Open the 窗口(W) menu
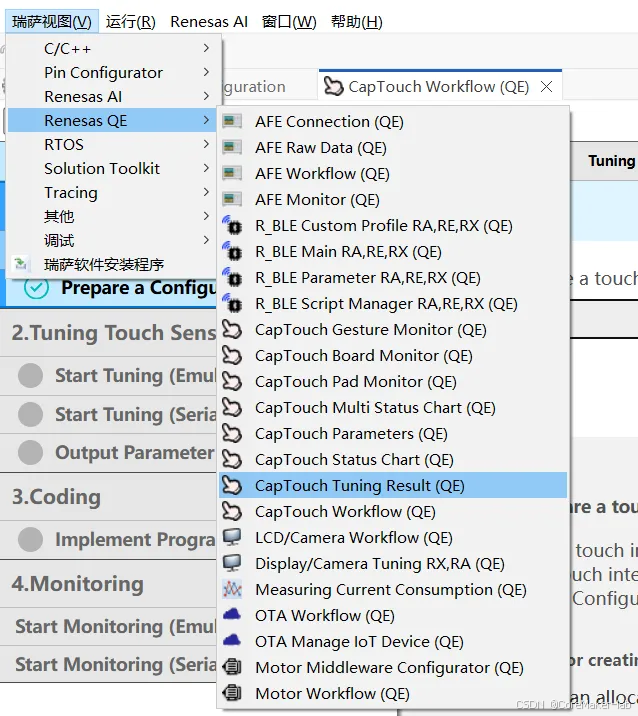The image size is (638, 716). click(289, 21)
